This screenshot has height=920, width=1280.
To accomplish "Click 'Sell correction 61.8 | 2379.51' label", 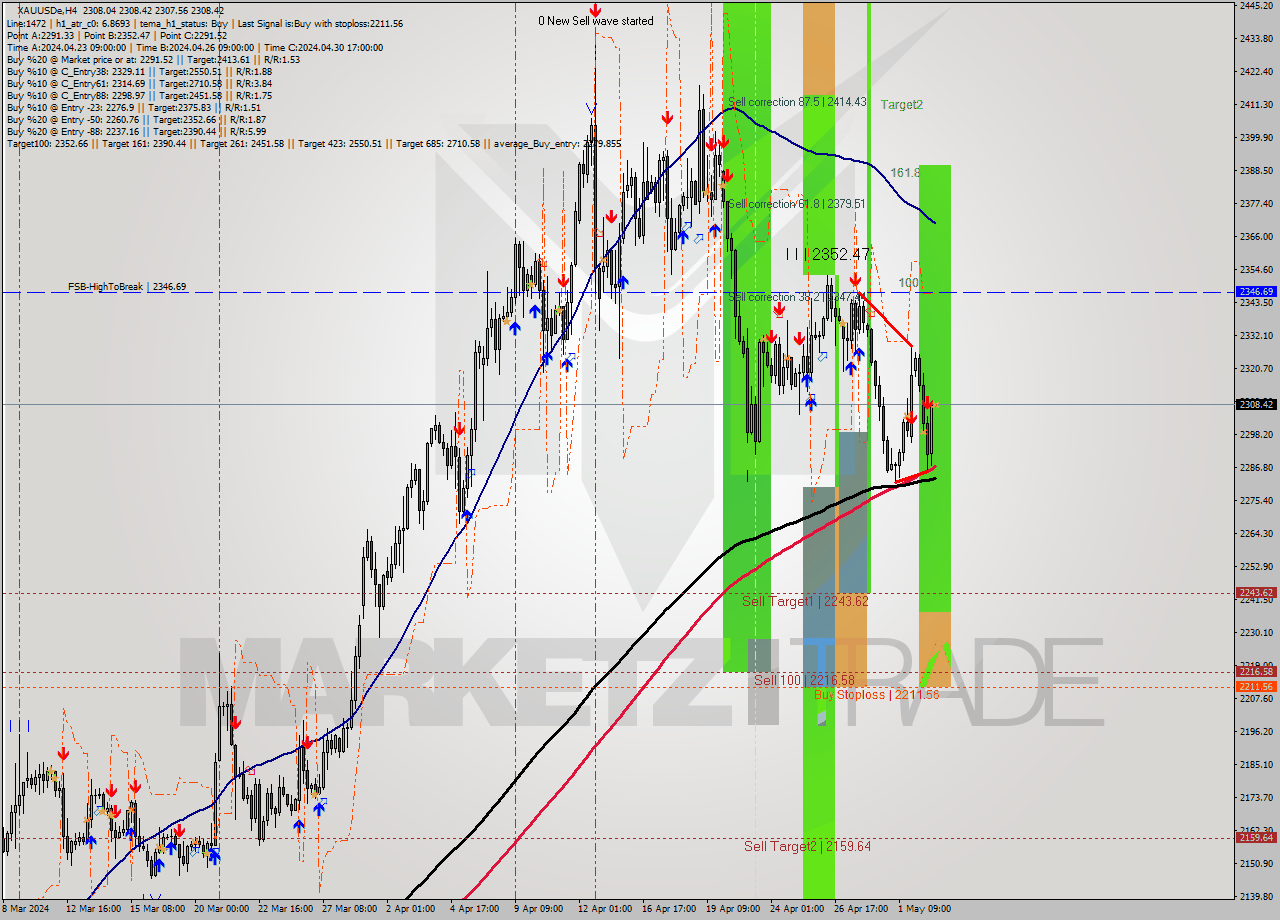I will tap(797, 204).
